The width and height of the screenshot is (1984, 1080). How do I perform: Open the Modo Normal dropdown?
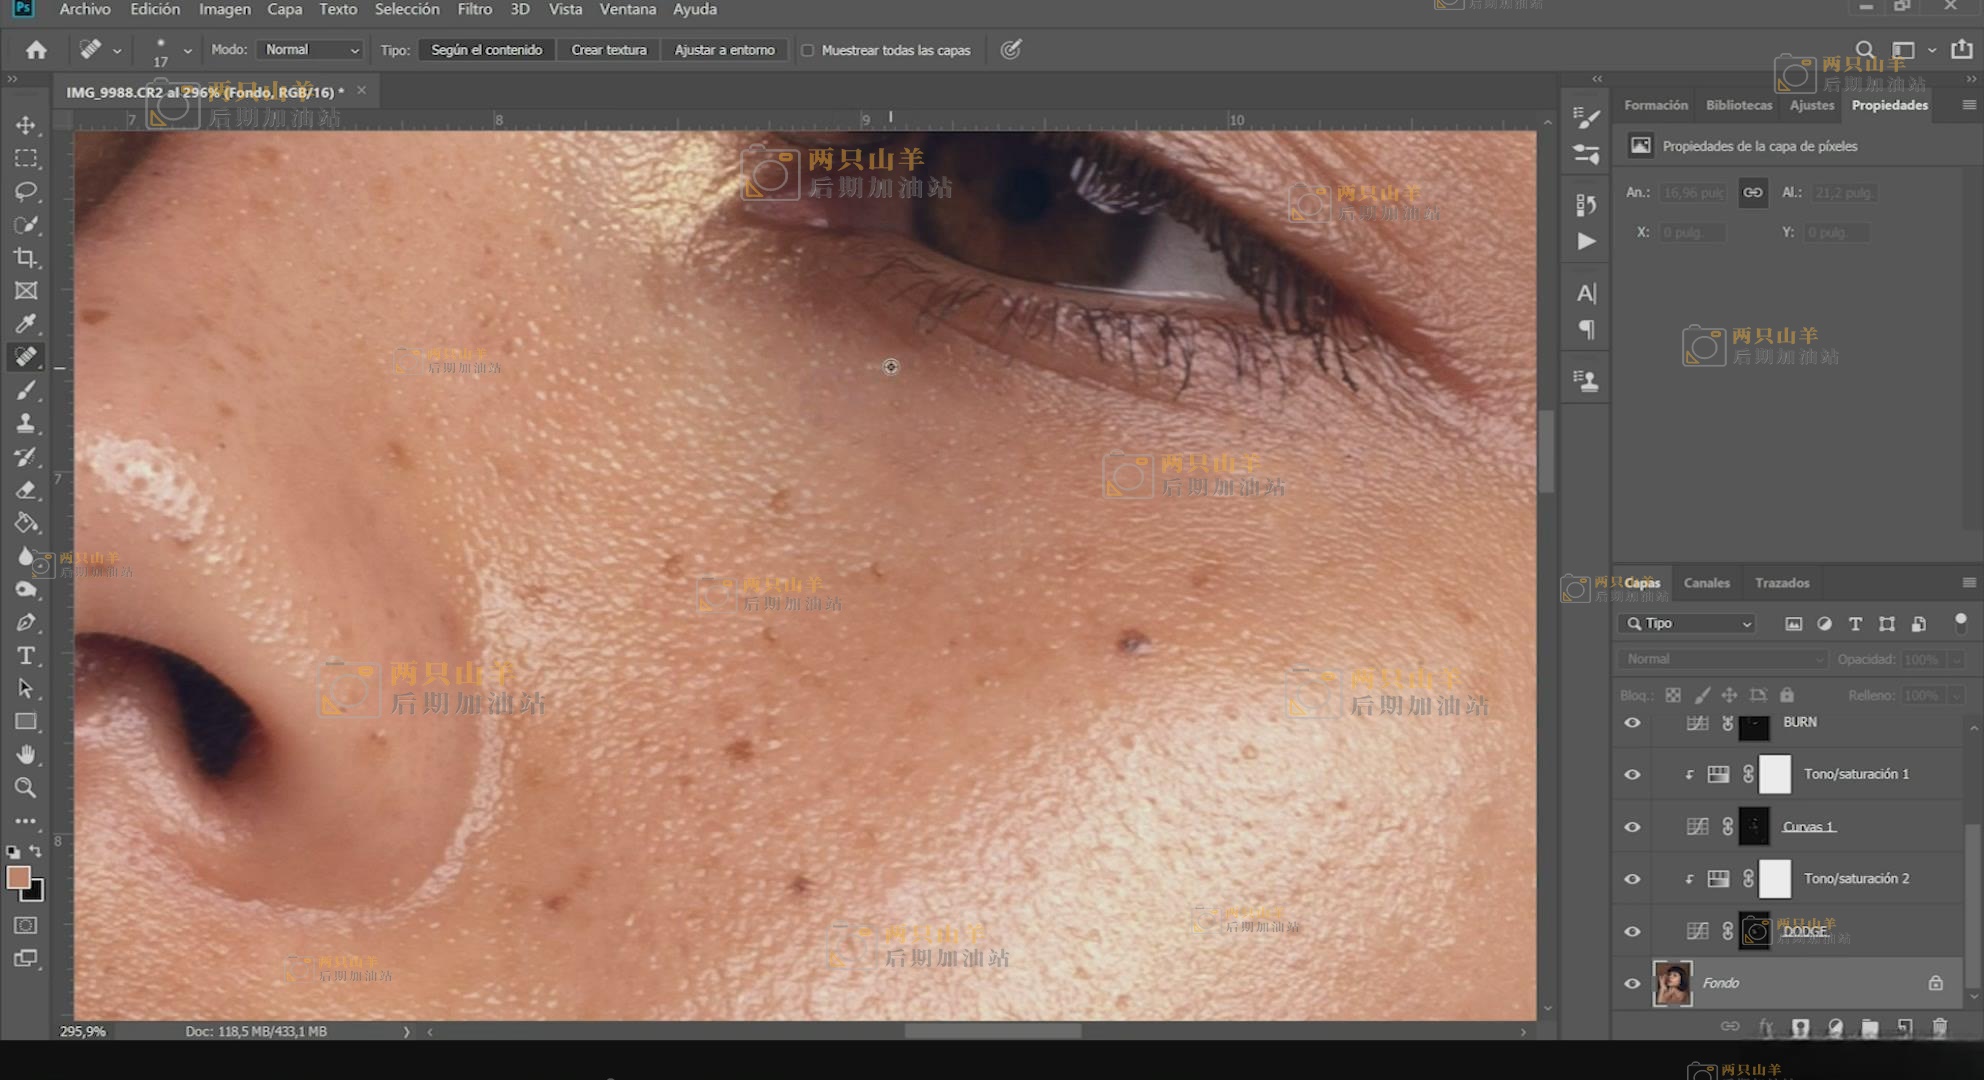(x=310, y=50)
